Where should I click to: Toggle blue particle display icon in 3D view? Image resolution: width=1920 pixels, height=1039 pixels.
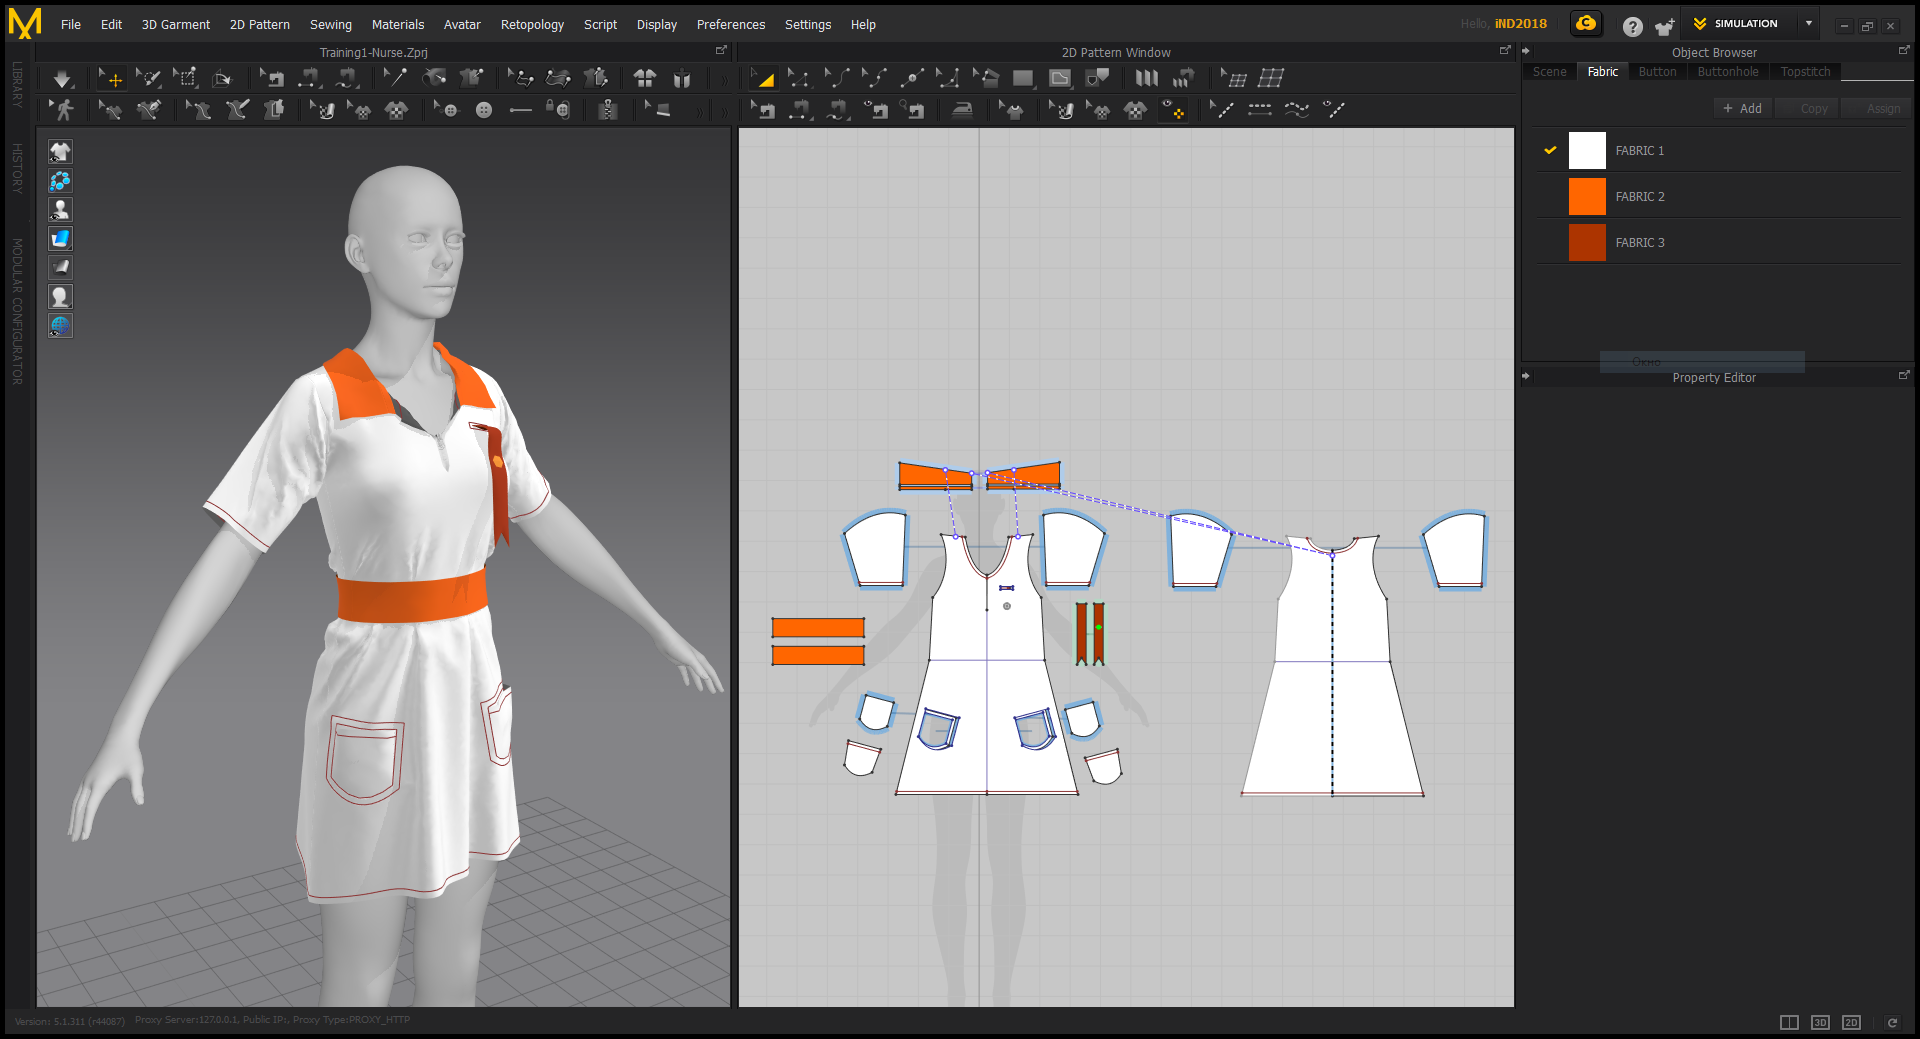(60, 180)
